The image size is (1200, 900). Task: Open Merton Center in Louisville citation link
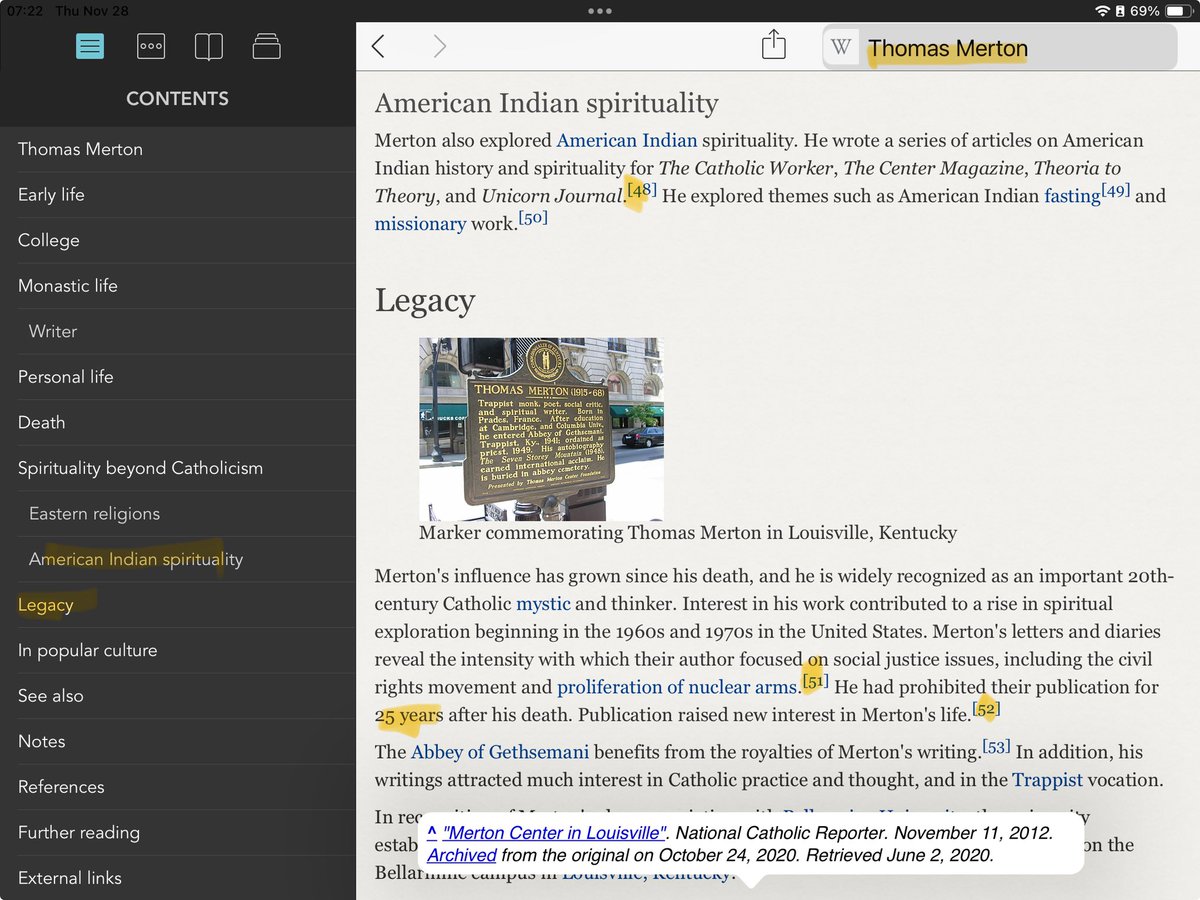555,833
